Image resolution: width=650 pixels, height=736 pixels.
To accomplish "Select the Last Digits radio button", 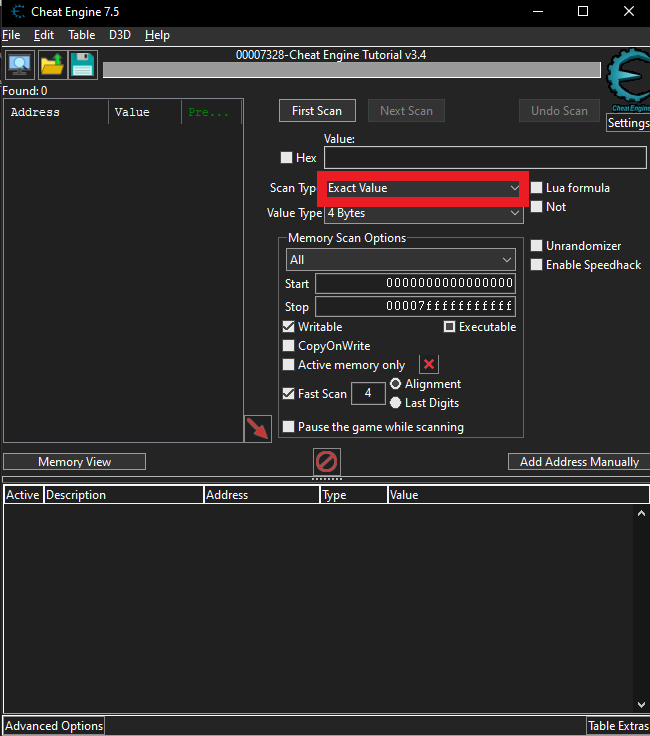I will point(396,403).
